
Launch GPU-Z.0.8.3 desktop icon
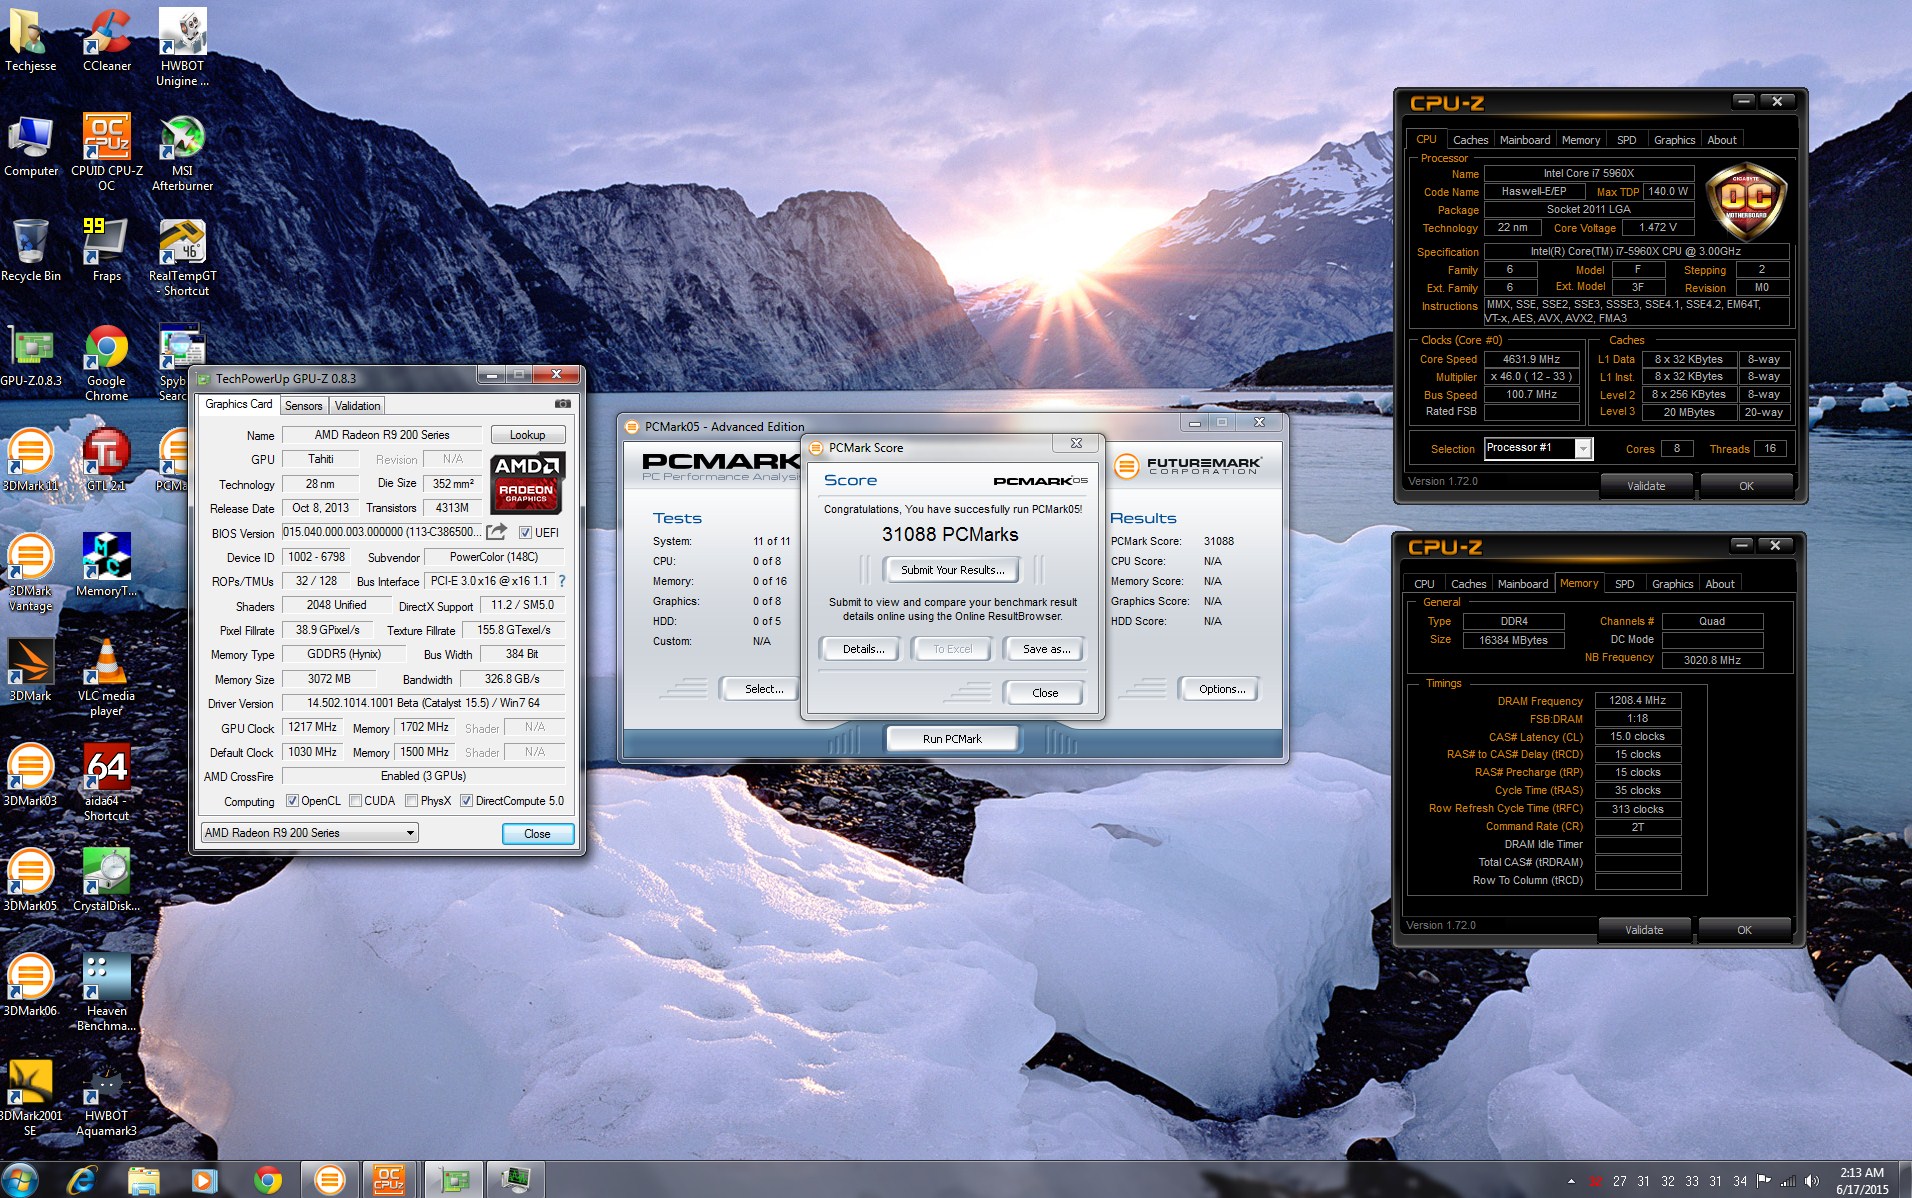pyautogui.click(x=30, y=355)
